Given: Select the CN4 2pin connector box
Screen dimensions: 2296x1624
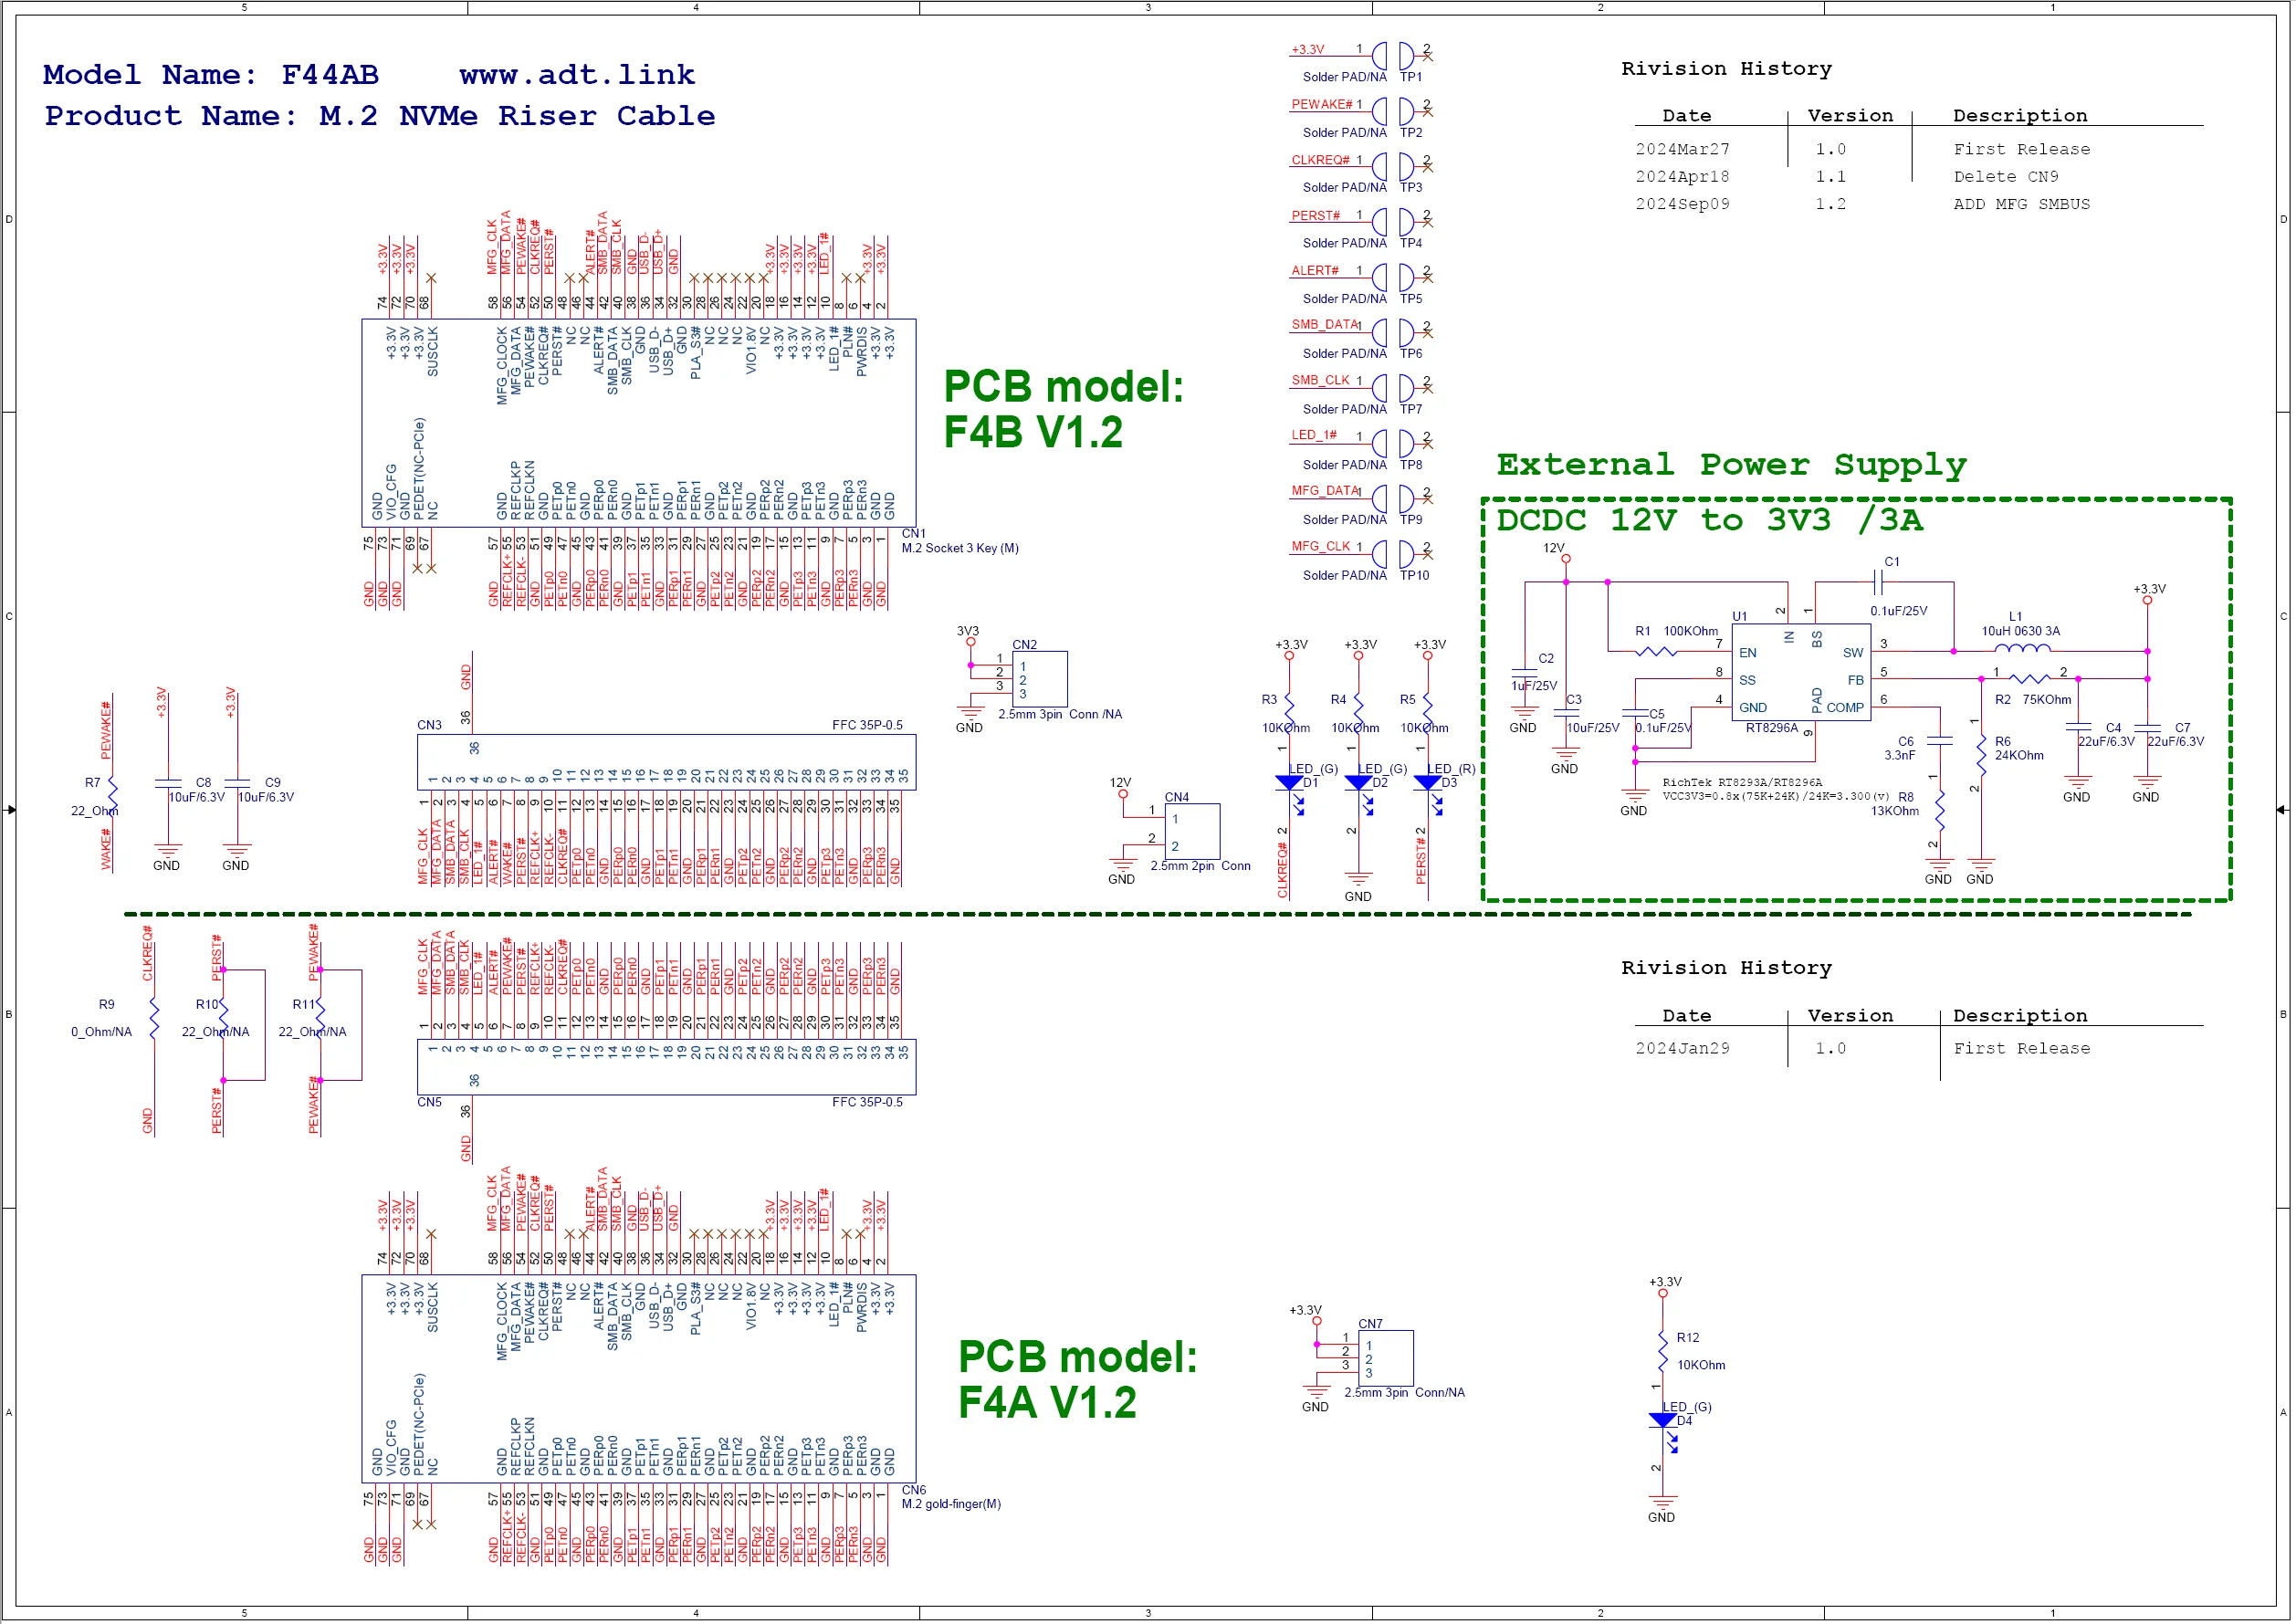Looking at the screenshot, I should [x=1194, y=832].
